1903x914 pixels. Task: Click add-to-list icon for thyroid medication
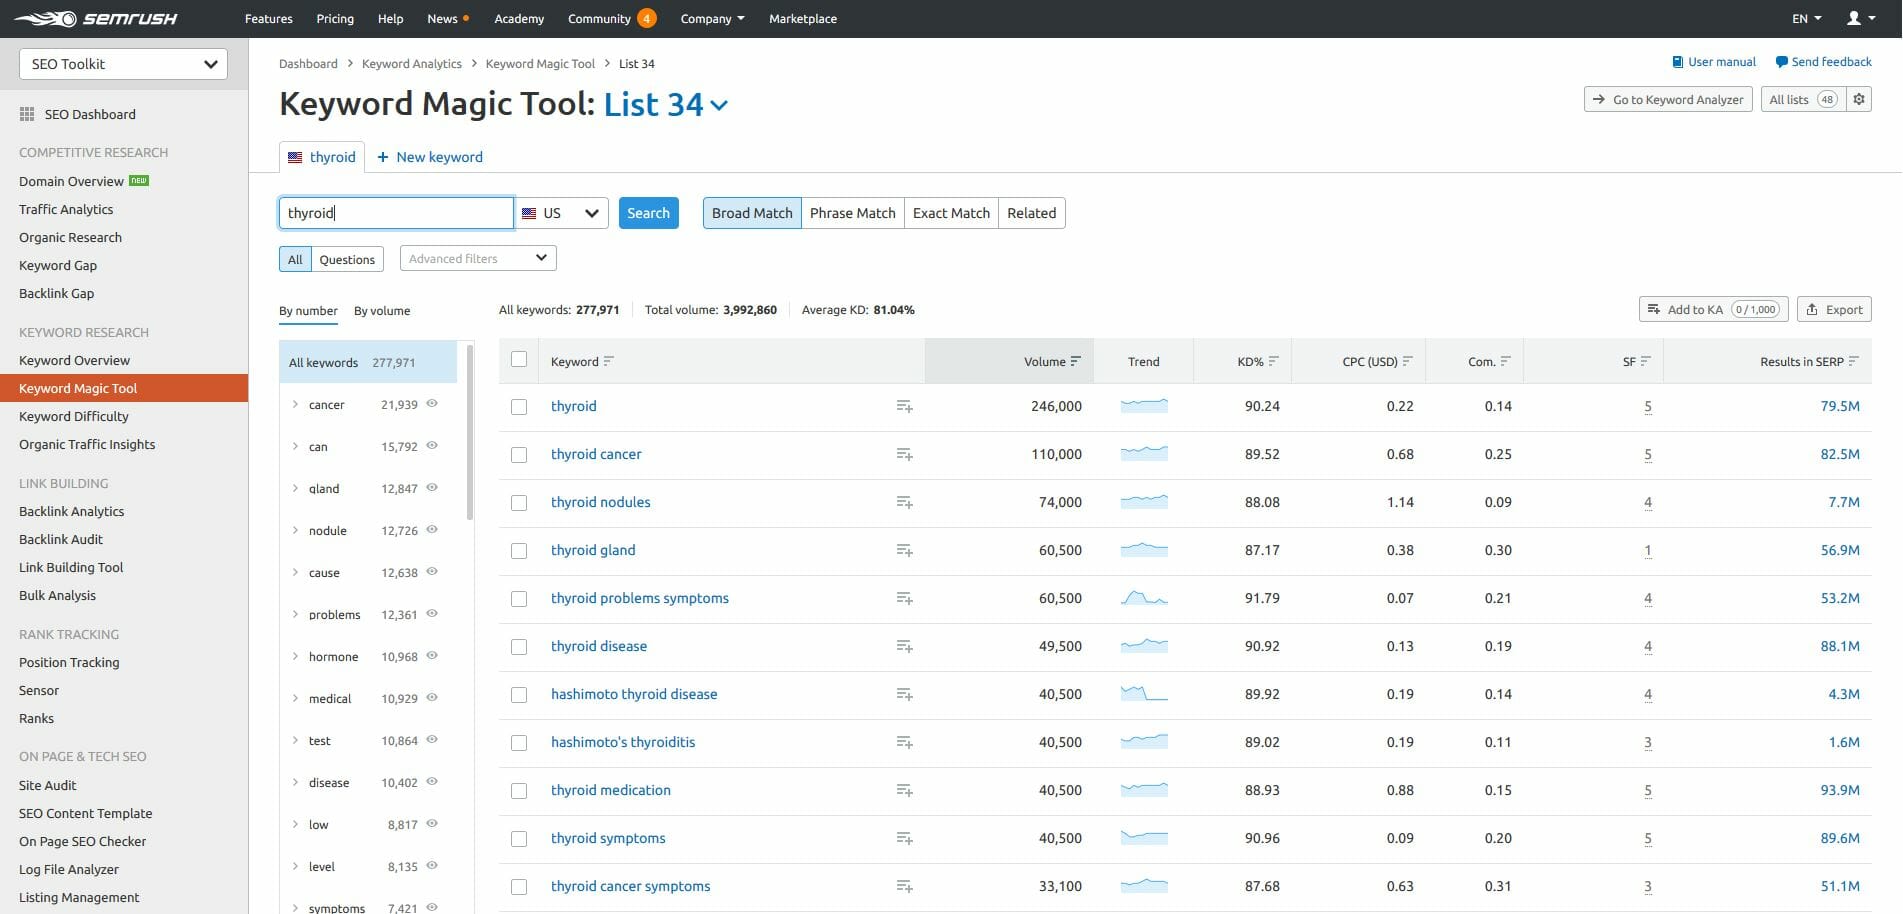coord(904,790)
